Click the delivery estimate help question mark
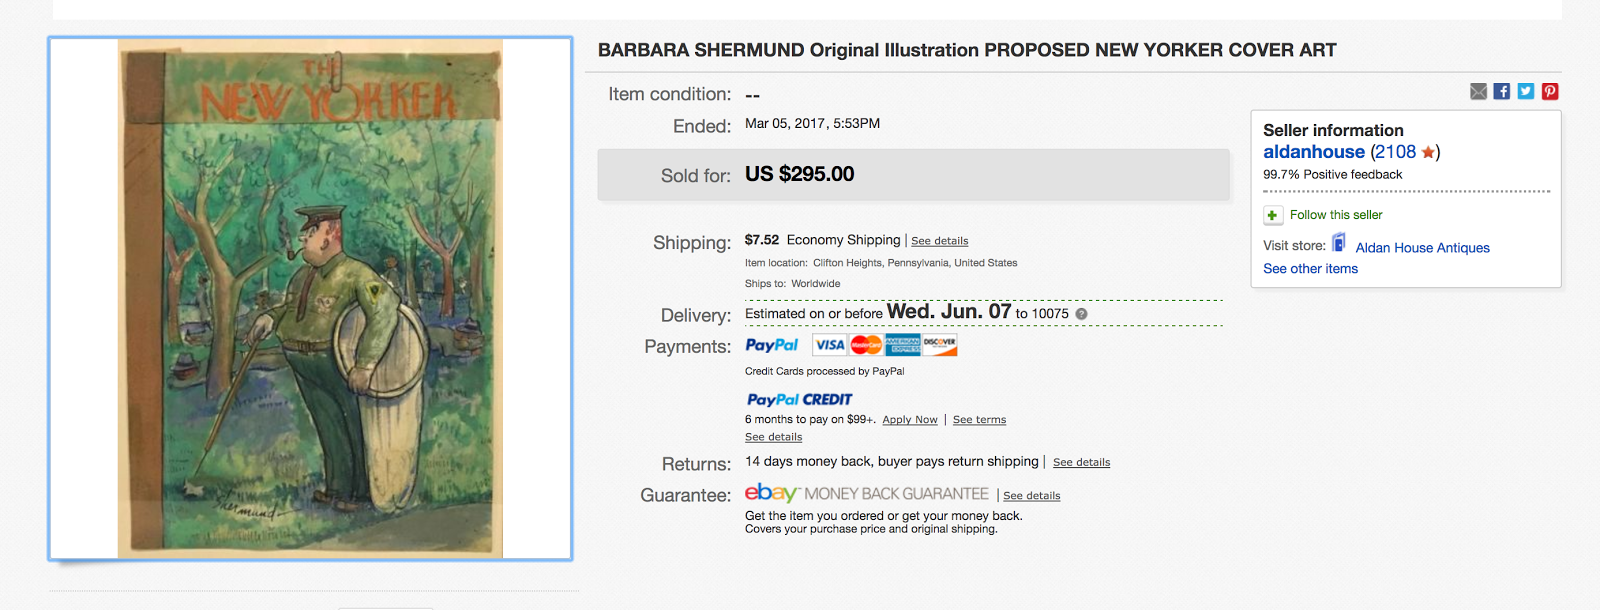Image resolution: width=1600 pixels, height=610 pixels. tap(1081, 314)
